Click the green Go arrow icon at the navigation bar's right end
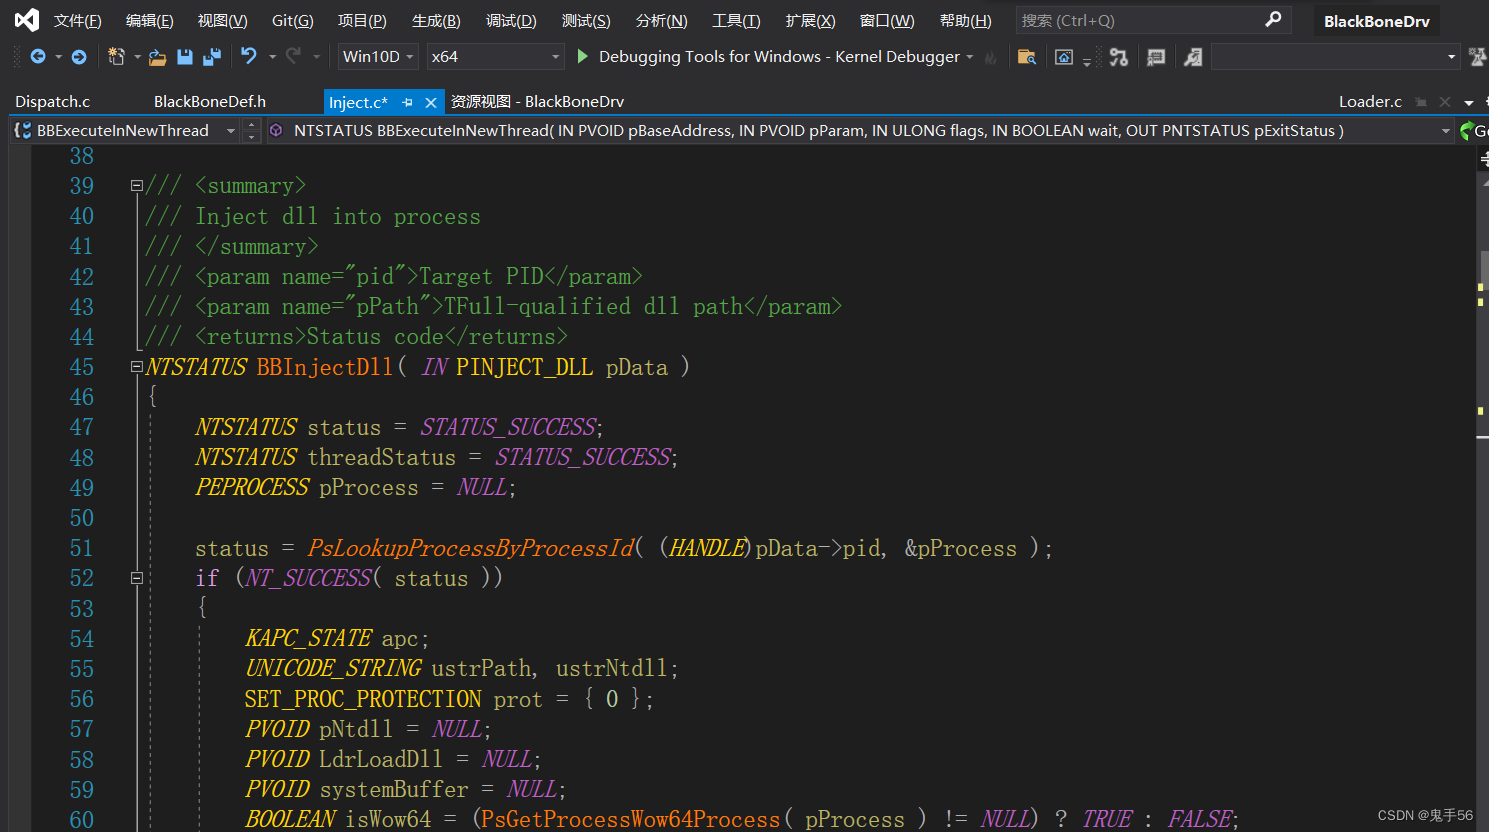Image resolution: width=1489 pixels, height=832 pixels. pyautogui.click(x=1467, y=130)
